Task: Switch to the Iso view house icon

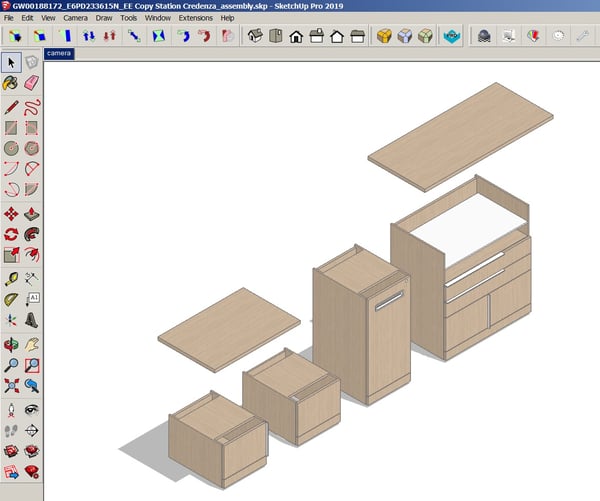Action: [255, 36]
